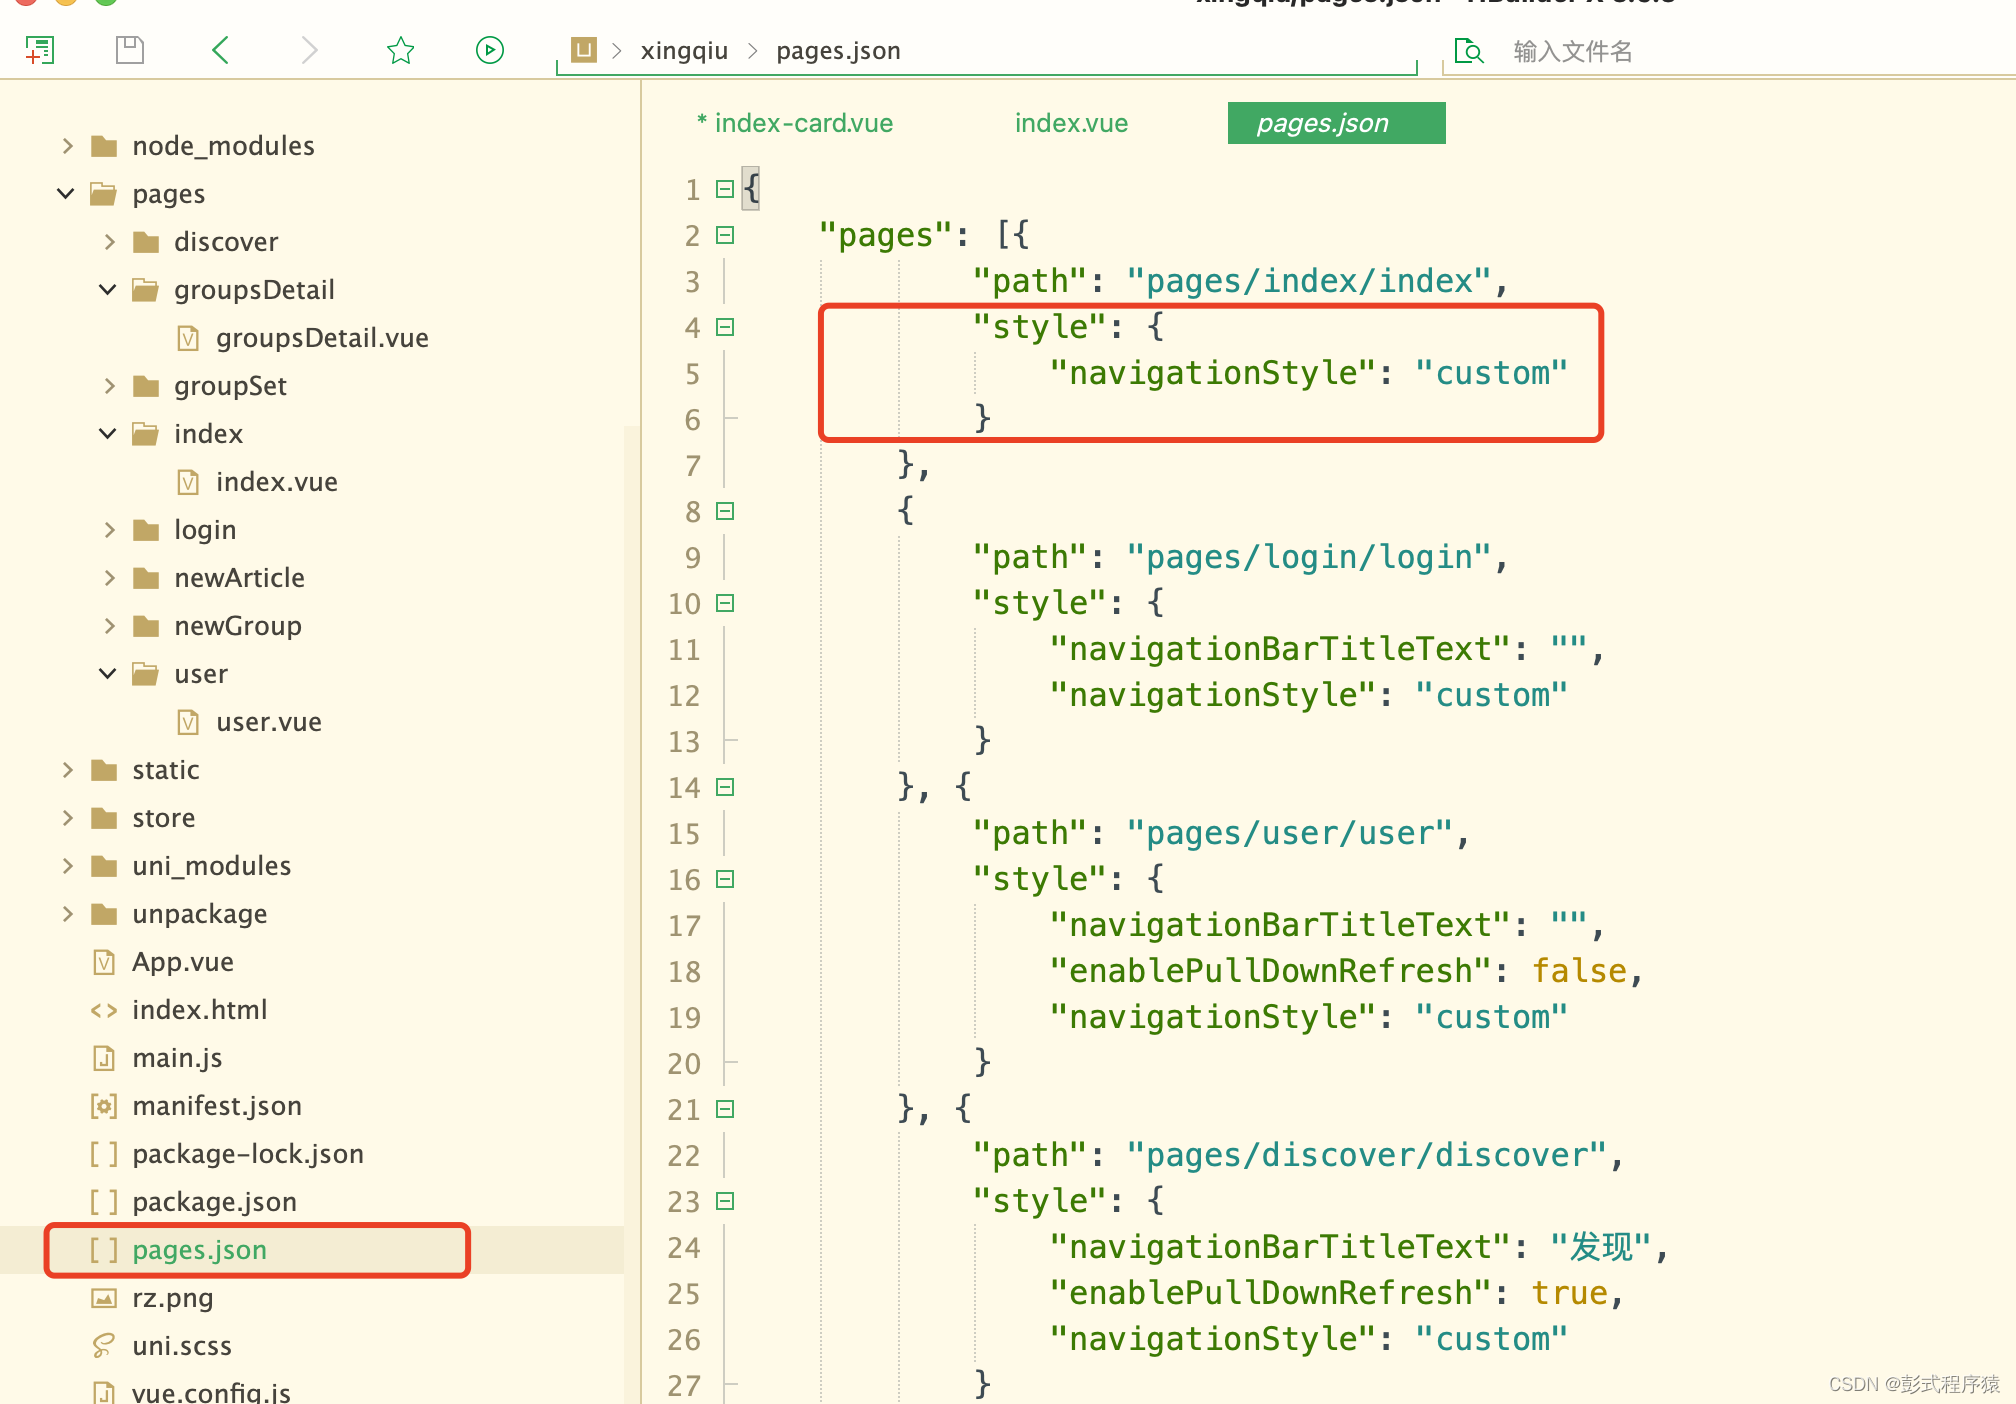Click the file search magnifier icon
This screenshot has width=2016, height=1404.
click(1468, 51)
